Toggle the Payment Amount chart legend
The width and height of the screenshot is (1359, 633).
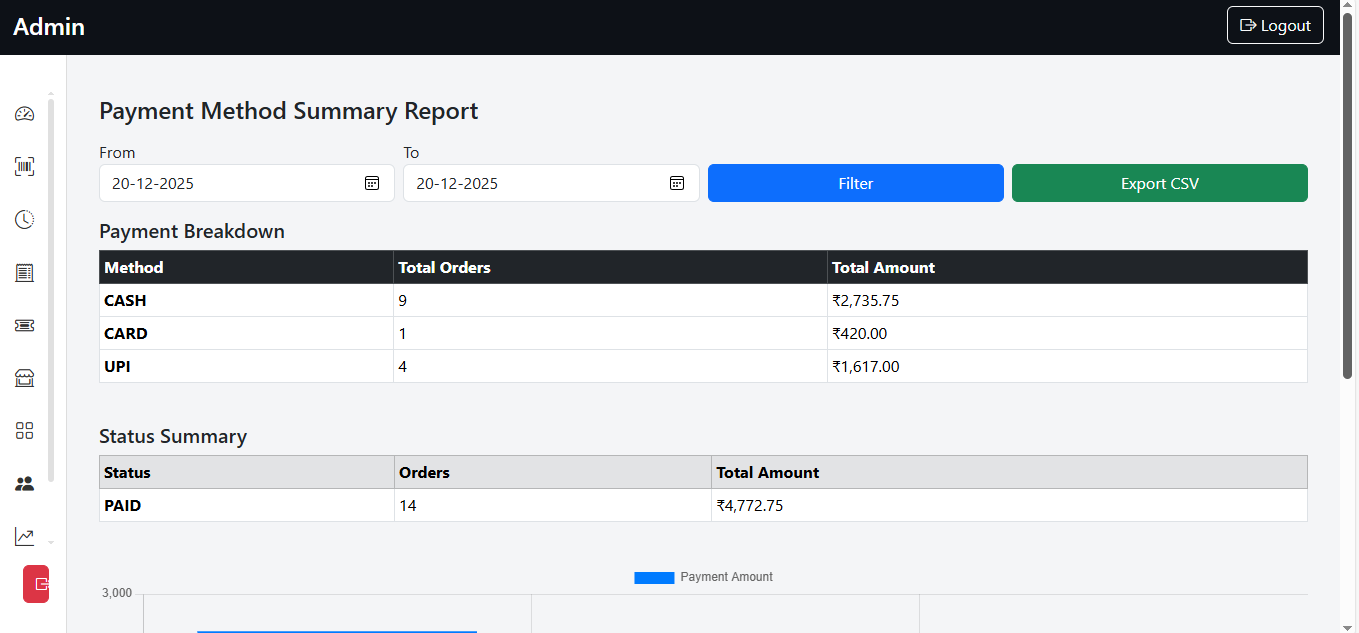(x=702, y=577)
